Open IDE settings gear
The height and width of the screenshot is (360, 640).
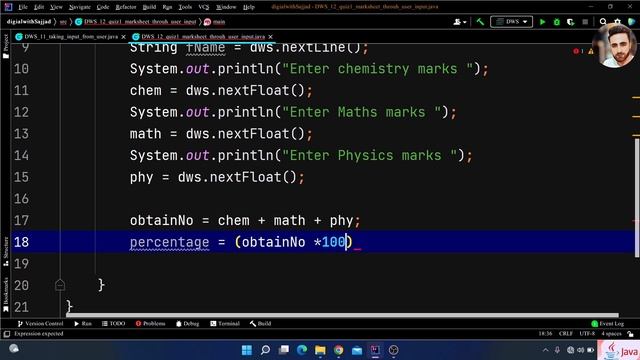pos(617,22)
